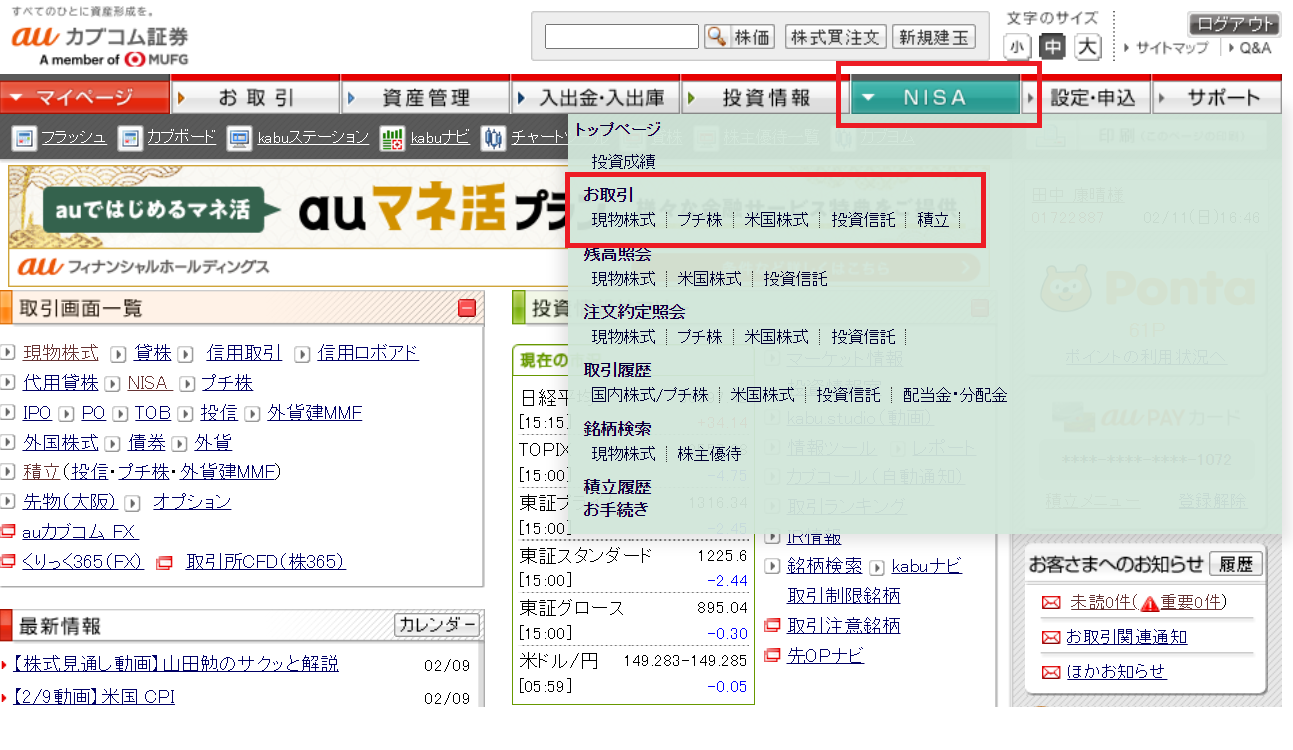The height and width of the screenshot is (750, 1293).
Task: Open the kabuナビ chart icon
Action: pyautogui.click(x=392, y=138)
